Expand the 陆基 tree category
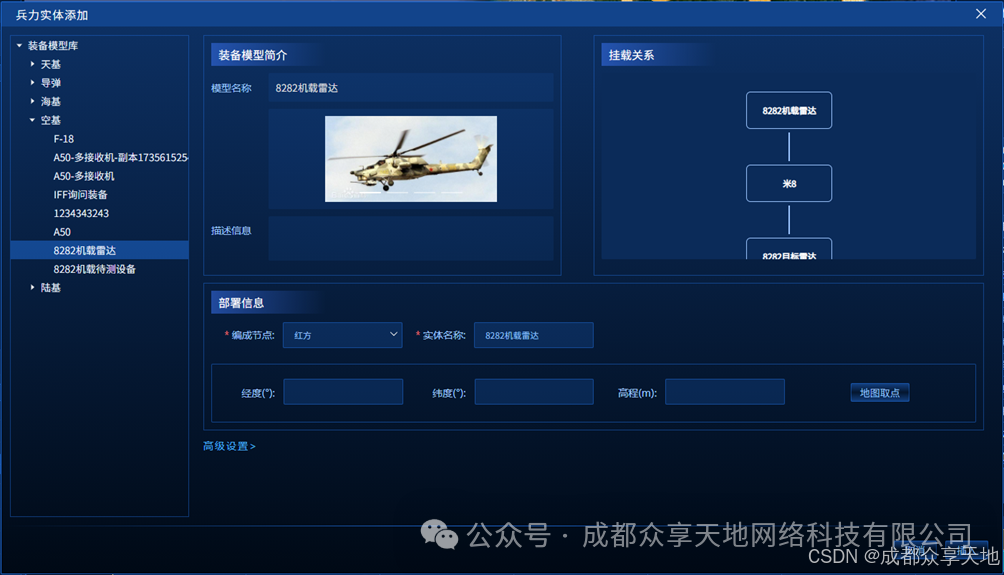The image size is (1004, 575). pos(32,288)
